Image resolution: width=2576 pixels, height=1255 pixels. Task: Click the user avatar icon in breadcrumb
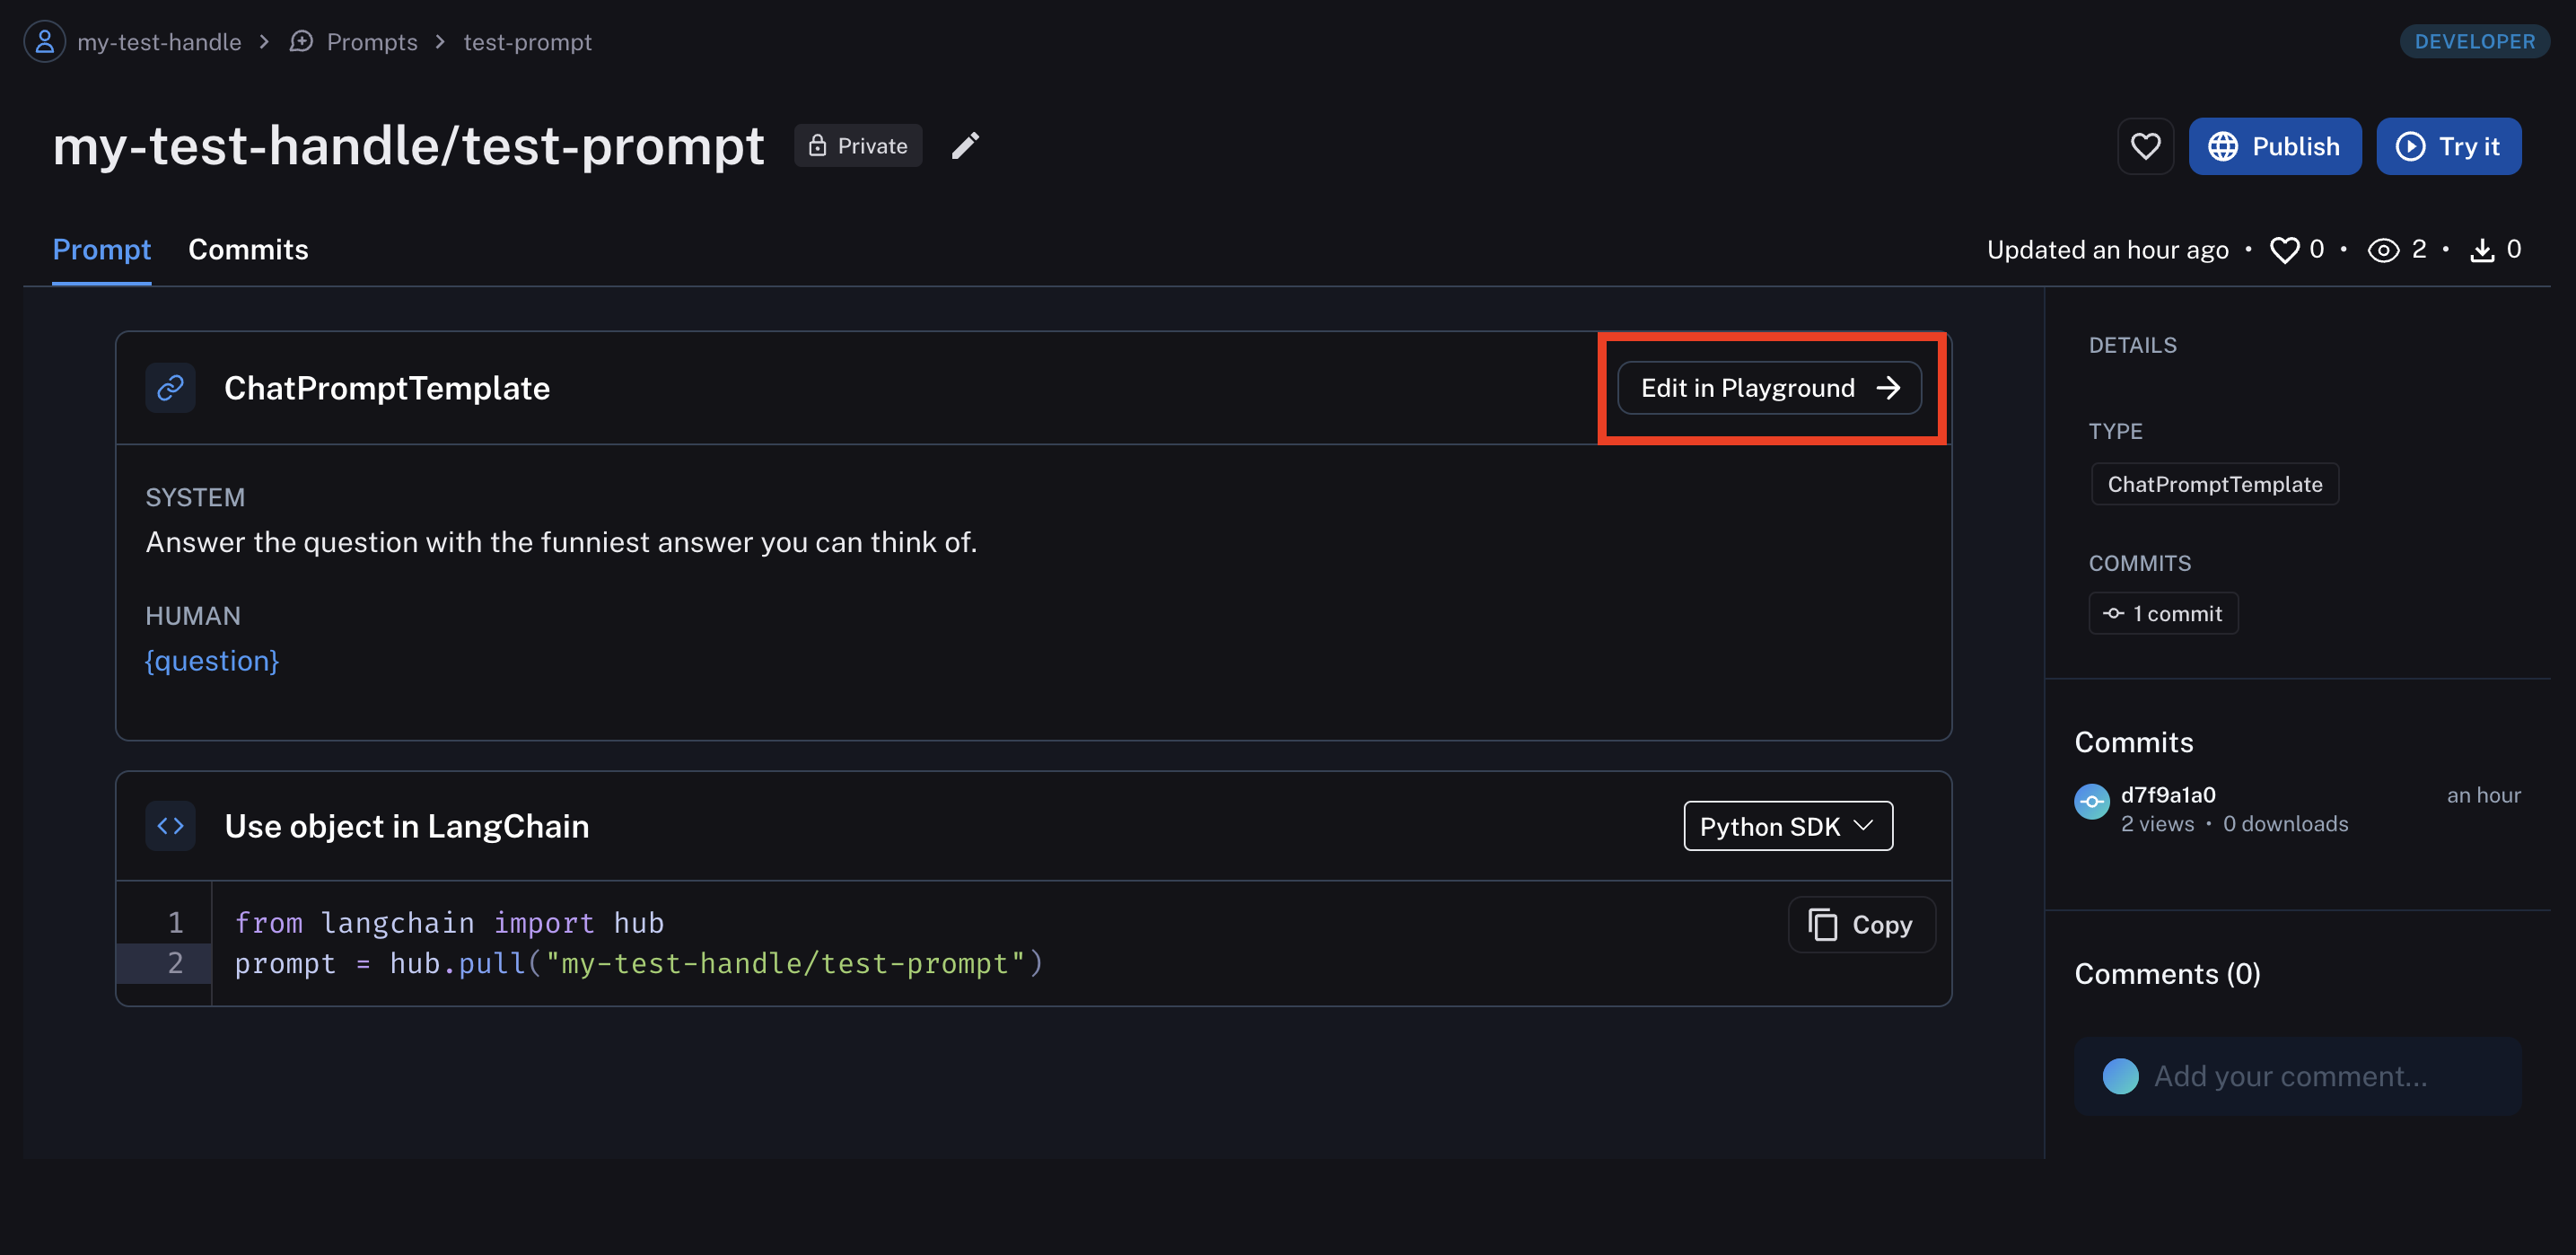tap(45, 42)
